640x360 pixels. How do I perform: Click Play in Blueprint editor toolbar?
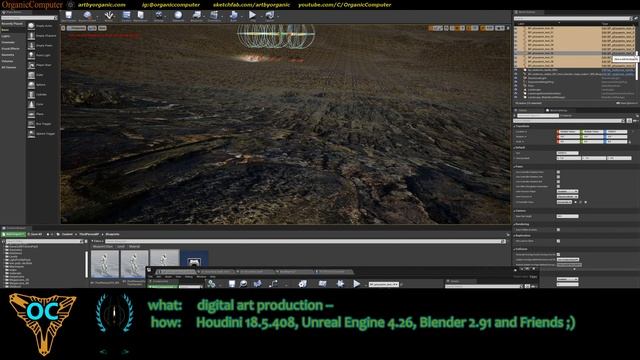[x=356, y=284]
